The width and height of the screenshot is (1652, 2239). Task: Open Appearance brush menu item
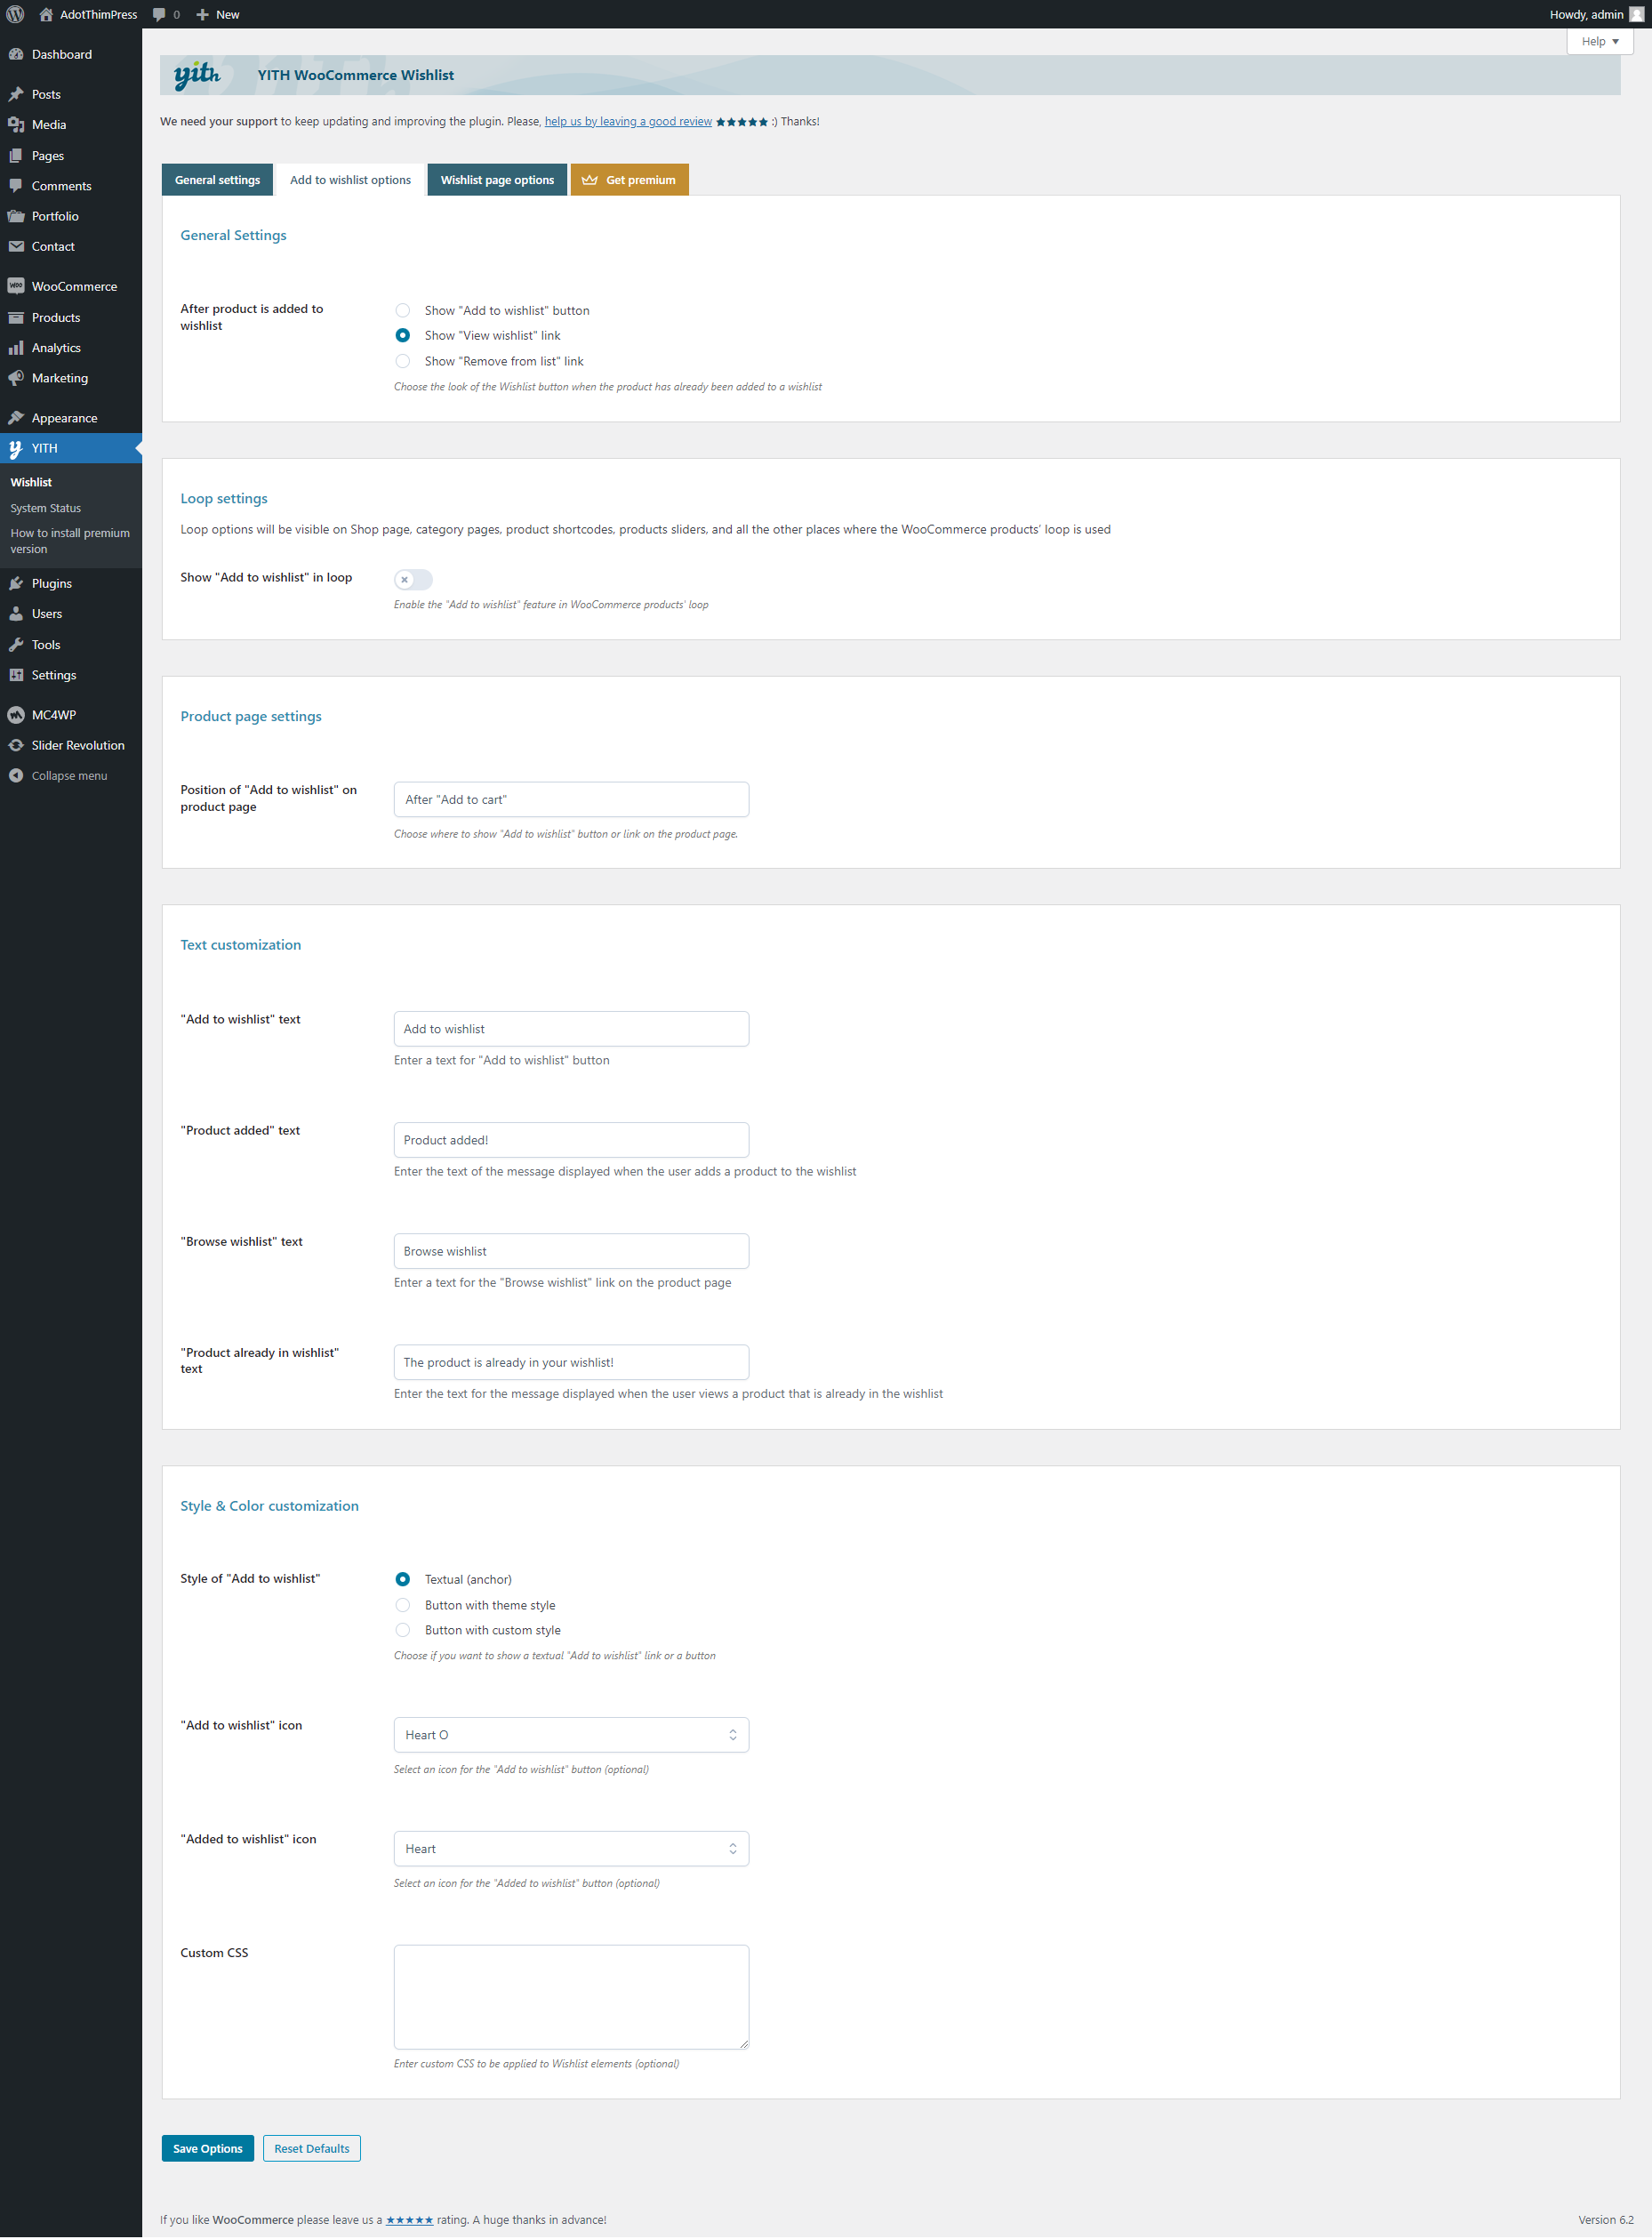pos(71,418)
